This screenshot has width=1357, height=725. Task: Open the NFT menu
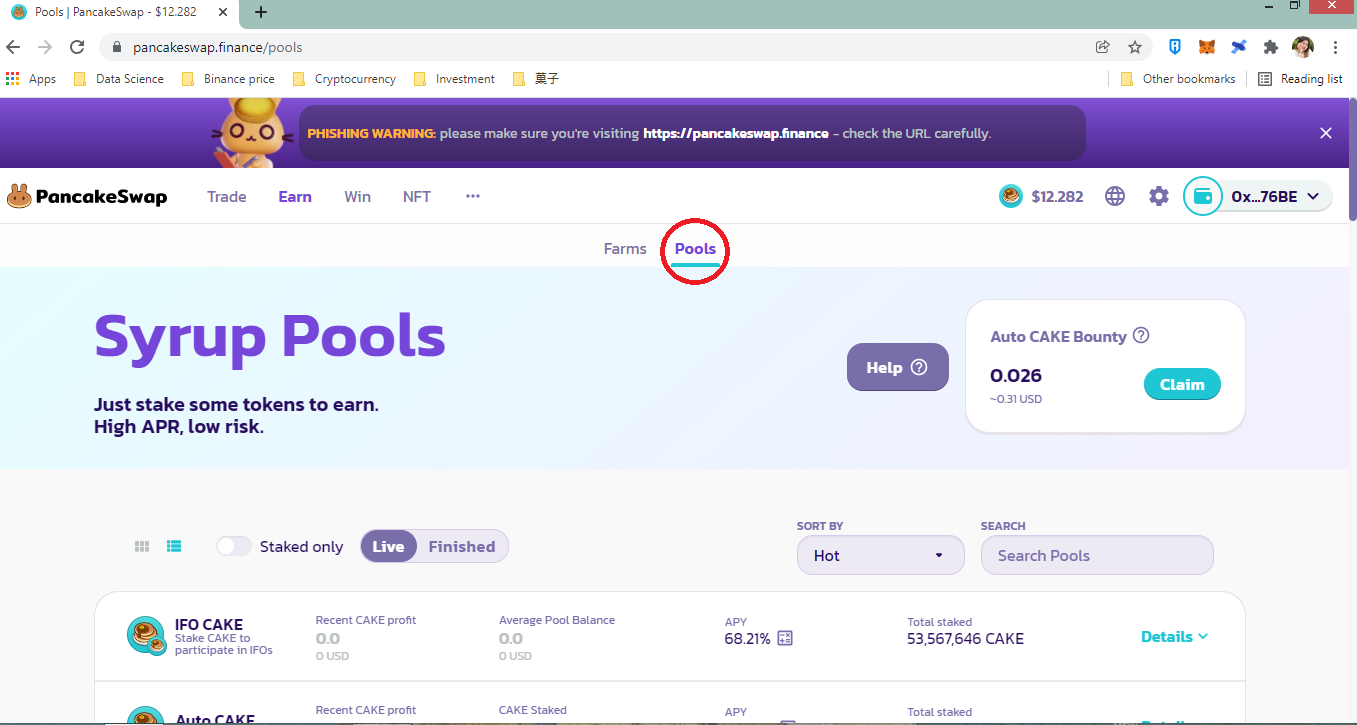(417, 197)
